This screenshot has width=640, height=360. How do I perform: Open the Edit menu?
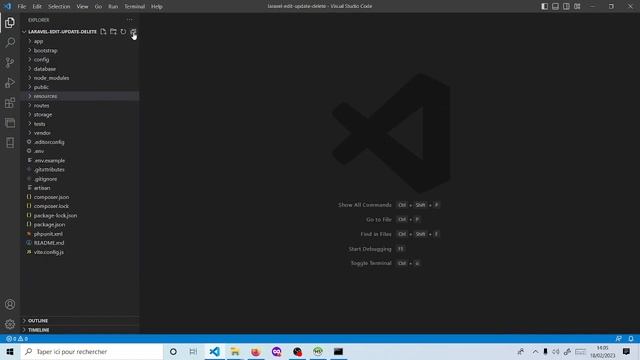point(37,7)
